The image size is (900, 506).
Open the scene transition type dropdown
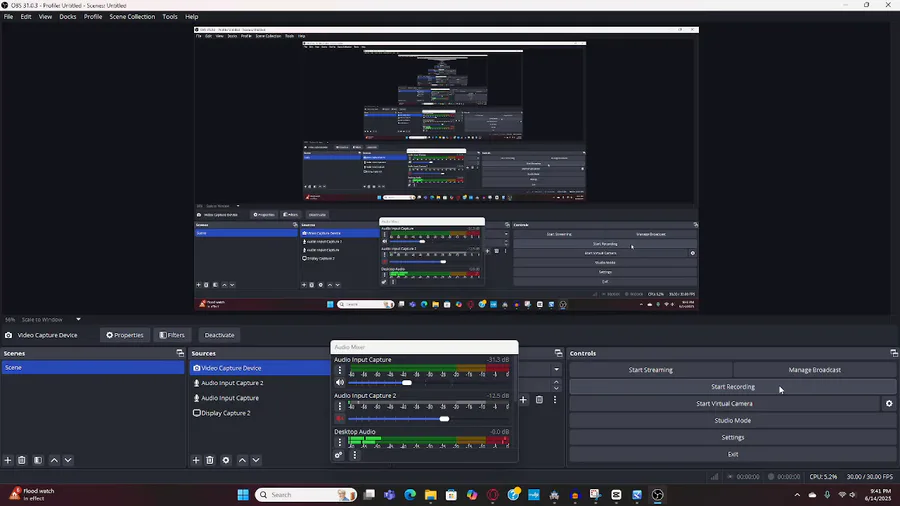click(556, 369)
